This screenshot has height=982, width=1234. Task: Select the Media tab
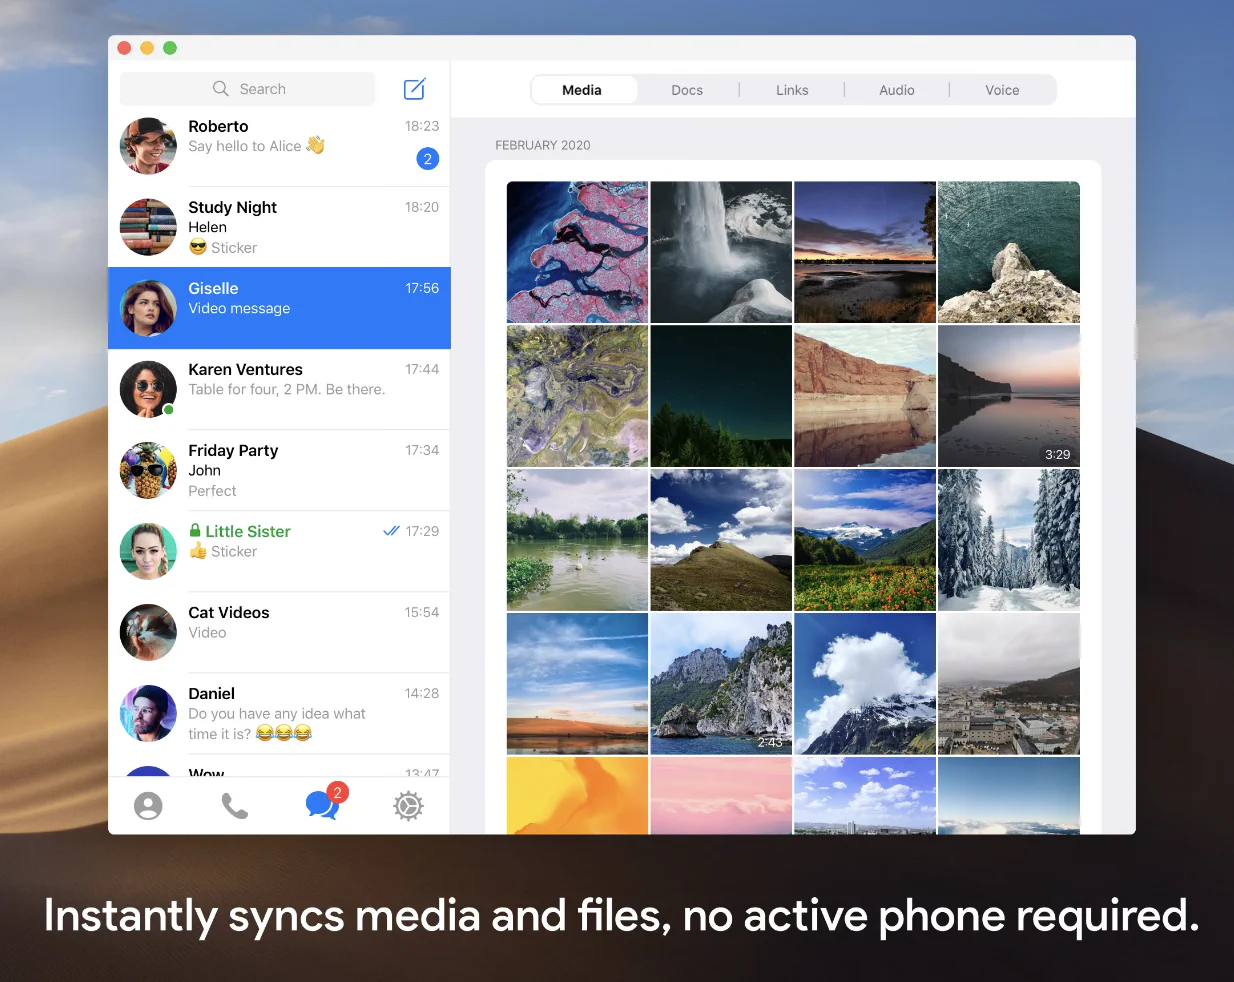point(581,90)
